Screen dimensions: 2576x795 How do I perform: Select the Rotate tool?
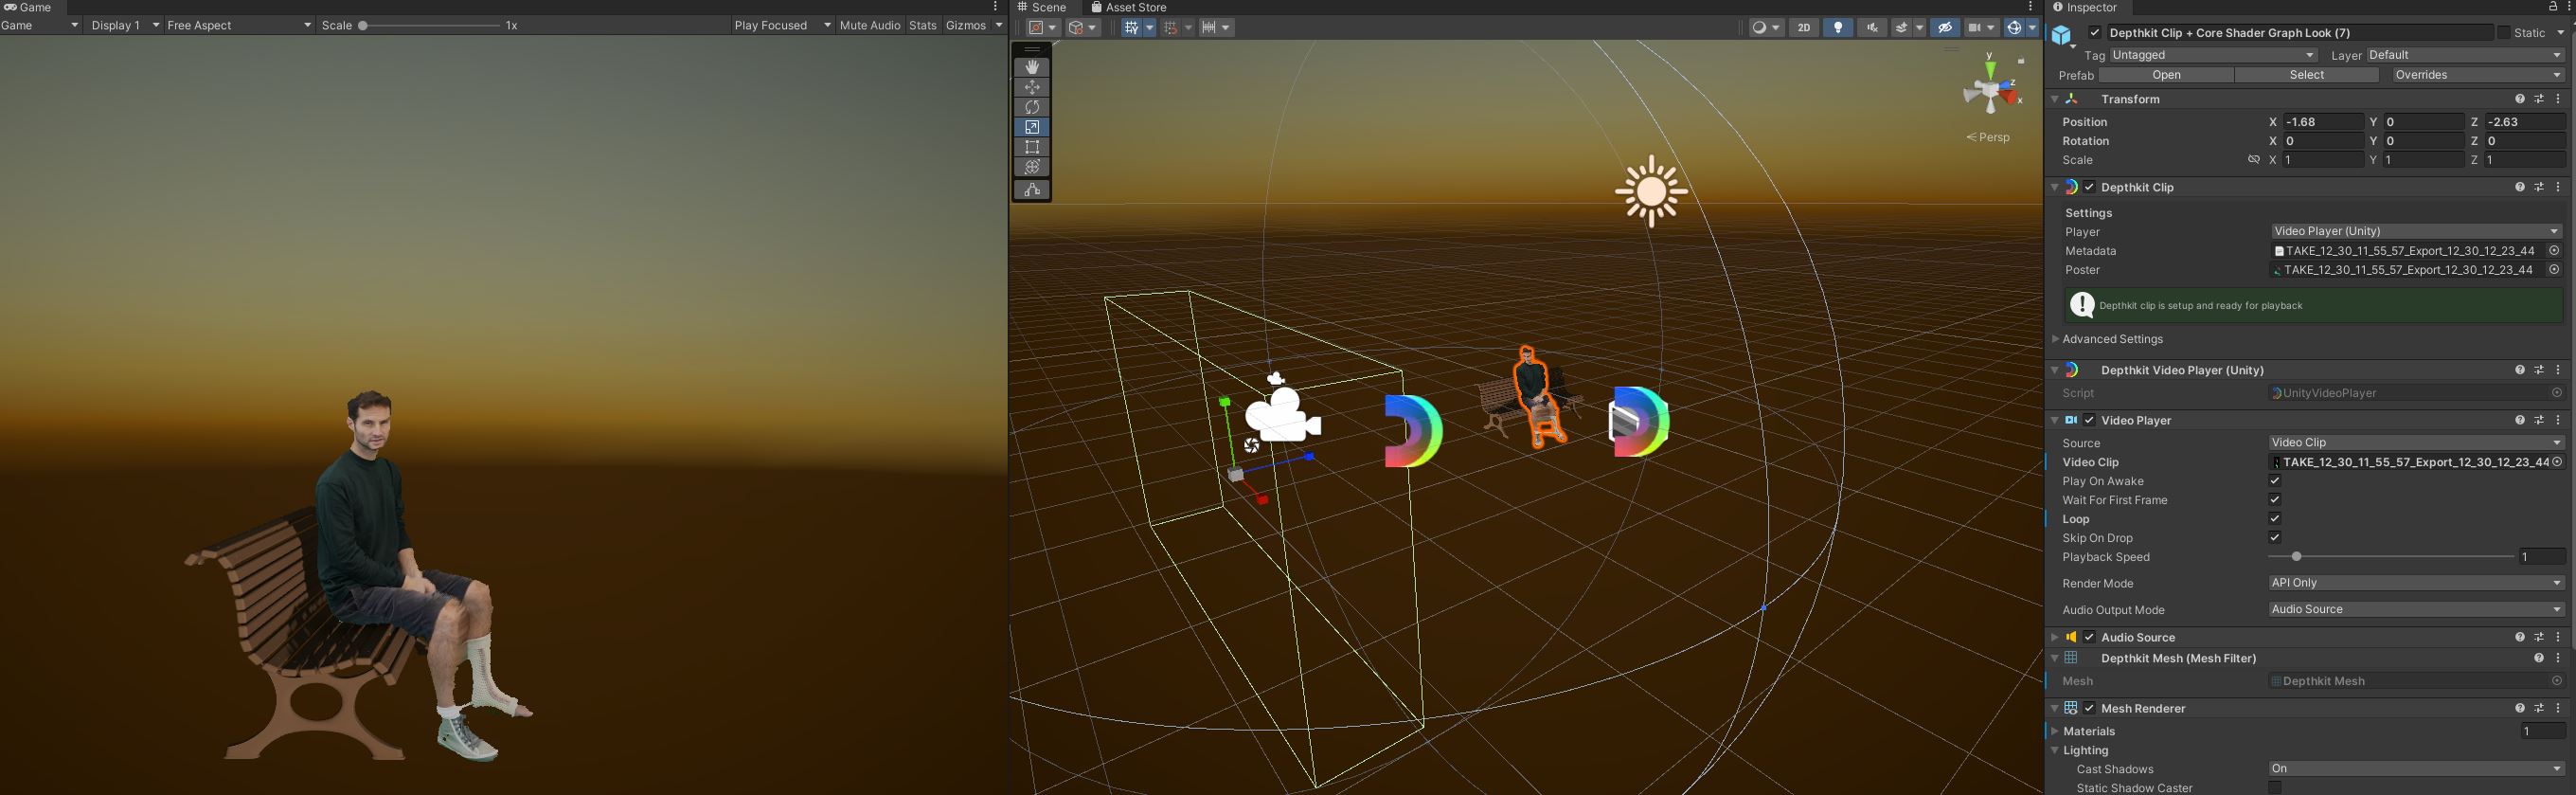[x=1032, y=107]
